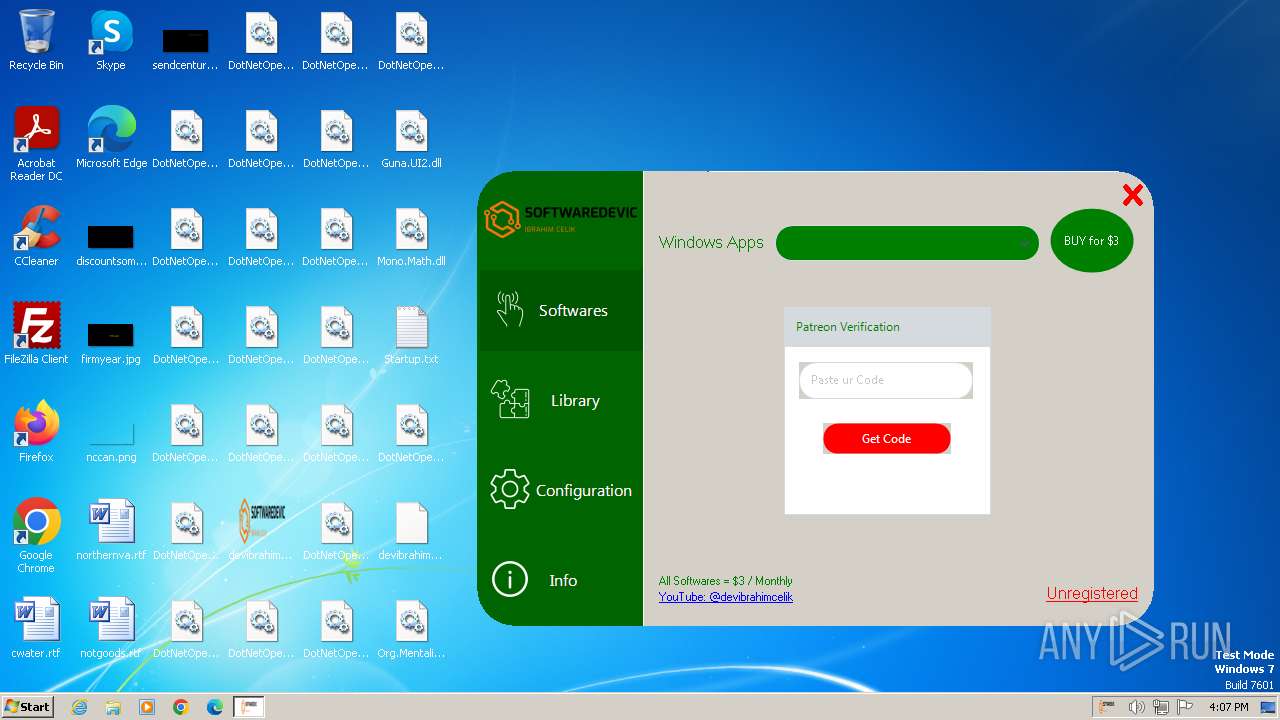Open the Configuration section in sidebar
Viewport: 1280px width, 720px height.
tap(560, 491)
